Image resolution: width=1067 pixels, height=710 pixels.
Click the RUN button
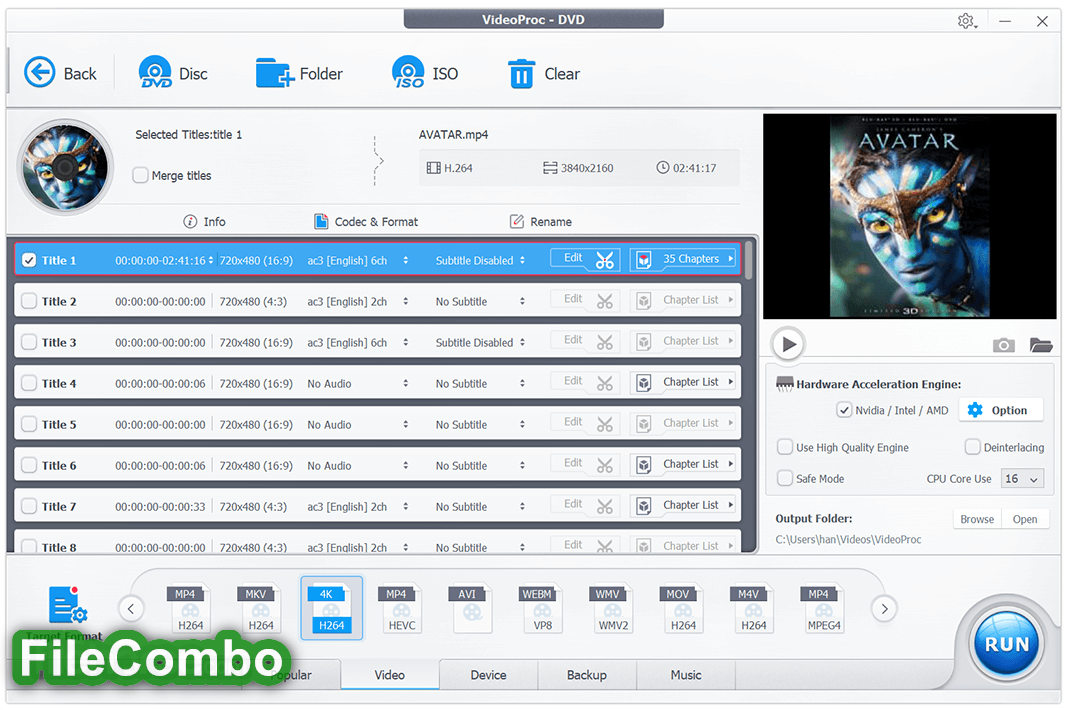click(1006, 643)
